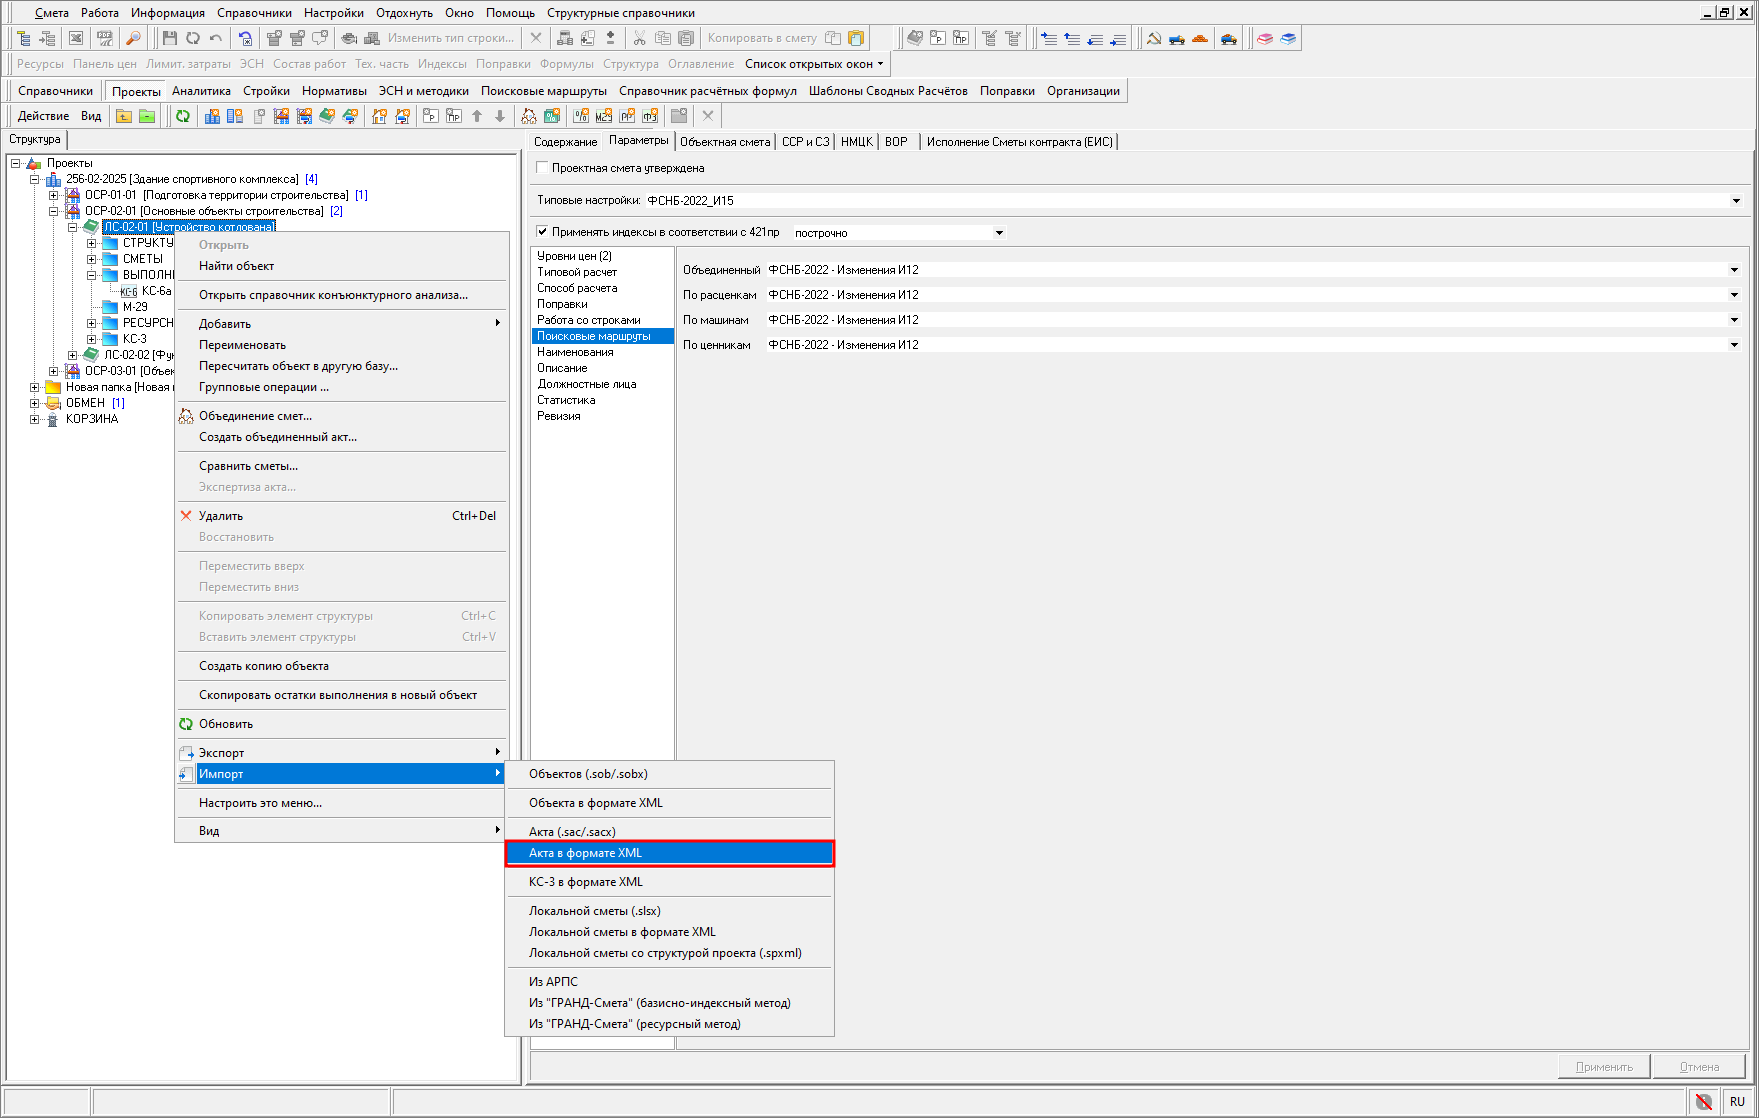Select 'Поправки' in the parameters list
This screenshot has width=1759, height=1118.
[x=562, y=304]
